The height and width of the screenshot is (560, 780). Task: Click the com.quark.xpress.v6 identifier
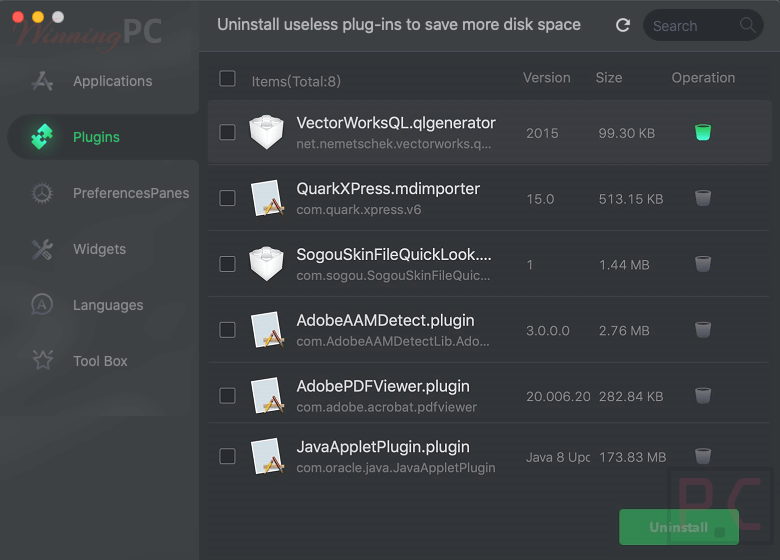(x=359, y=210)
